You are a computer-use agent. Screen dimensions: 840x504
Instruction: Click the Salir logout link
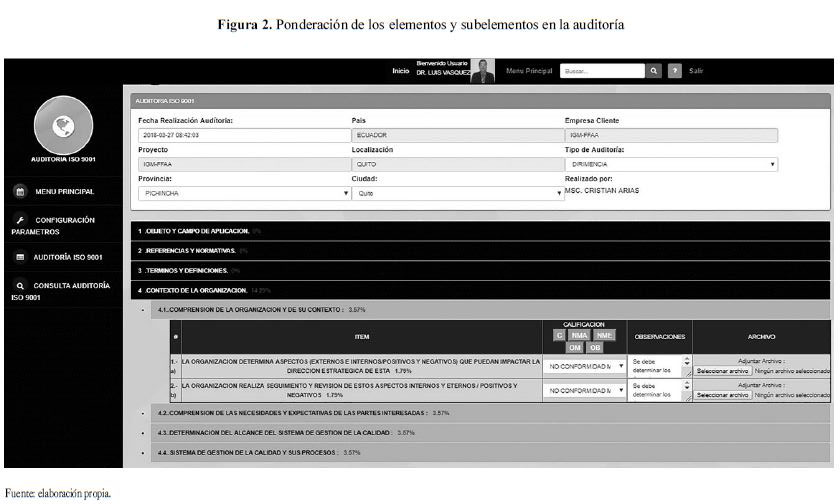point(696,71)
